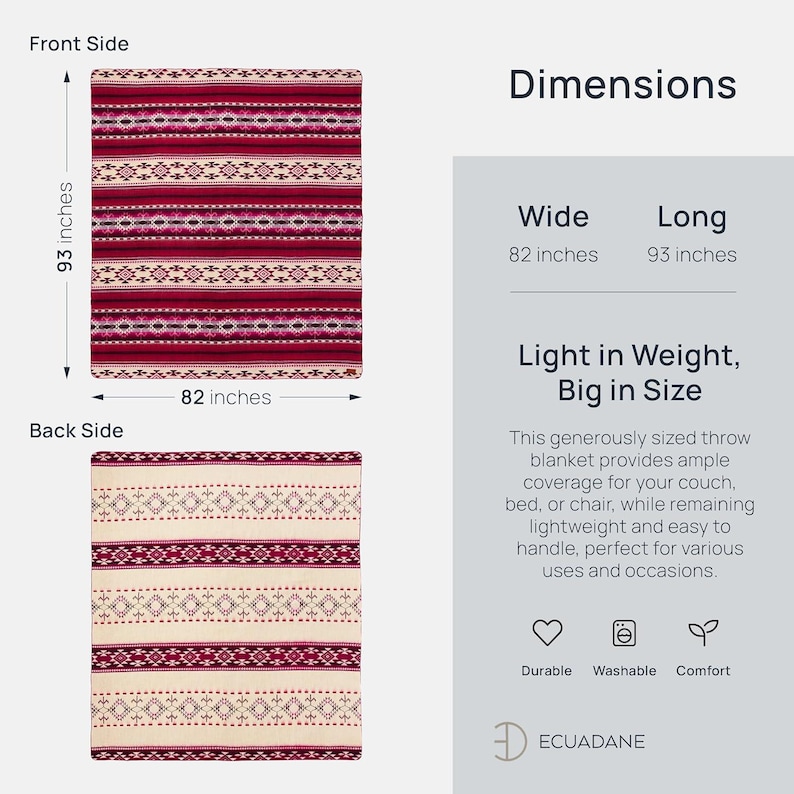Click the left arrow of width dimension
The height and width of the screenshot is (794, 794).
(98, 397)
